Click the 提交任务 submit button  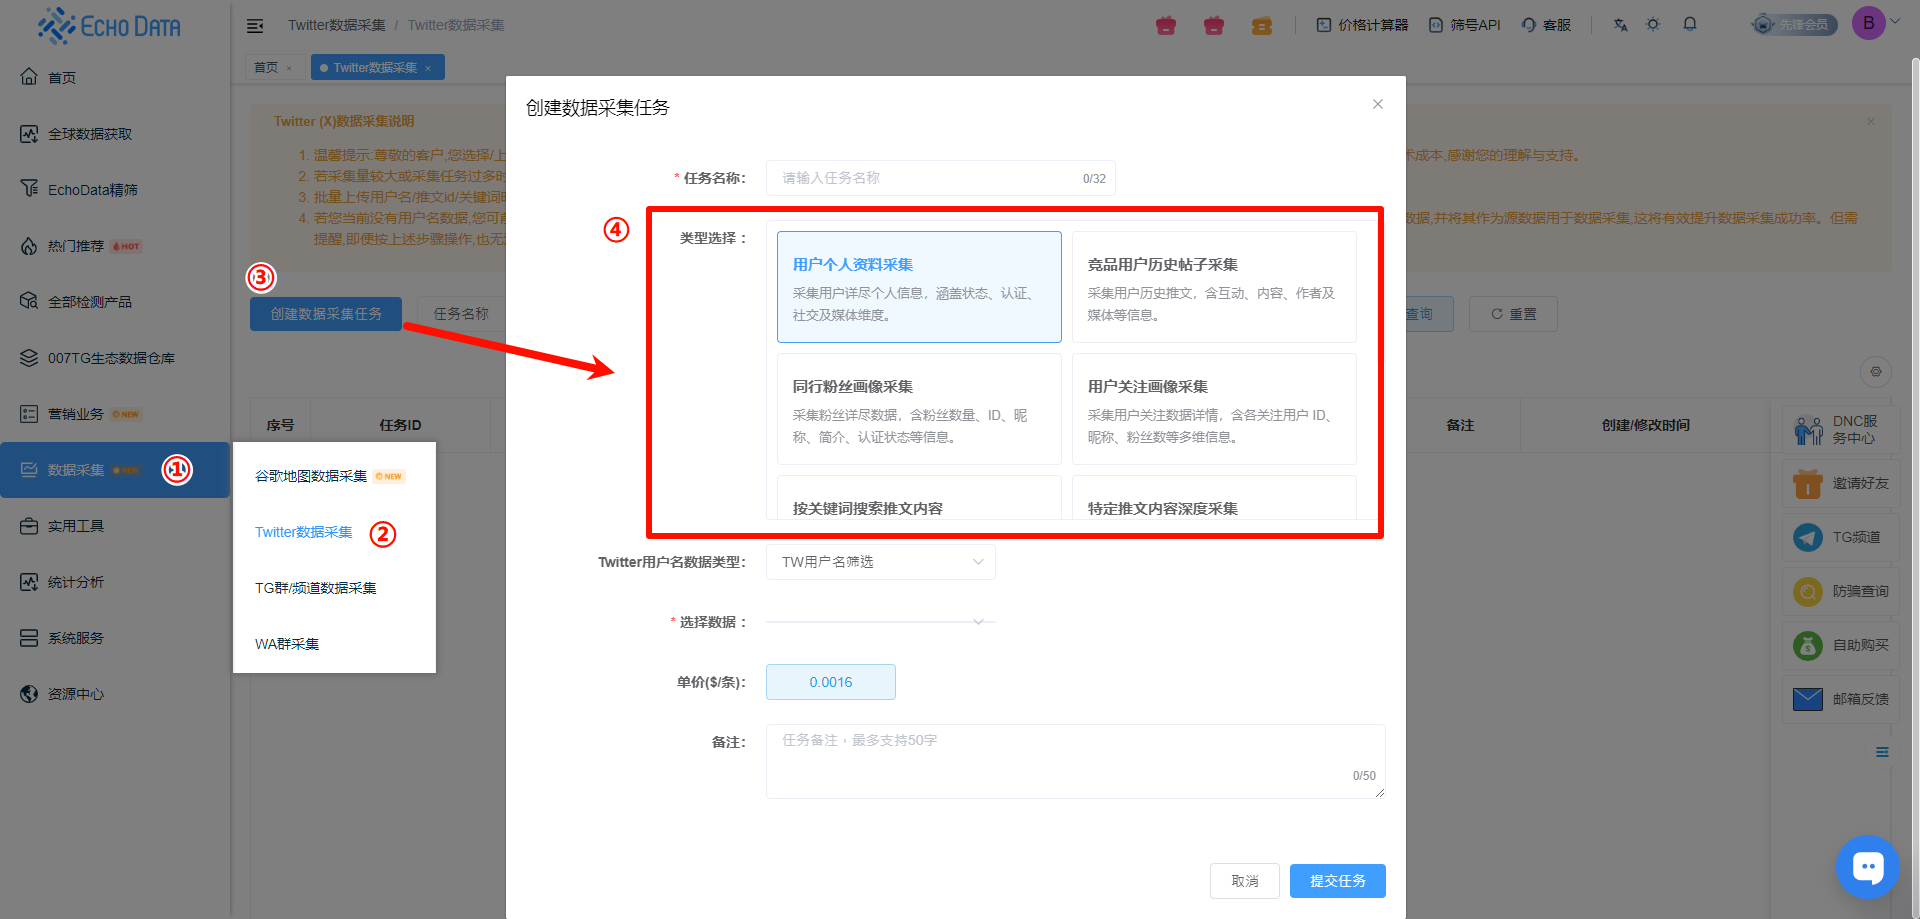point(1337,881)
